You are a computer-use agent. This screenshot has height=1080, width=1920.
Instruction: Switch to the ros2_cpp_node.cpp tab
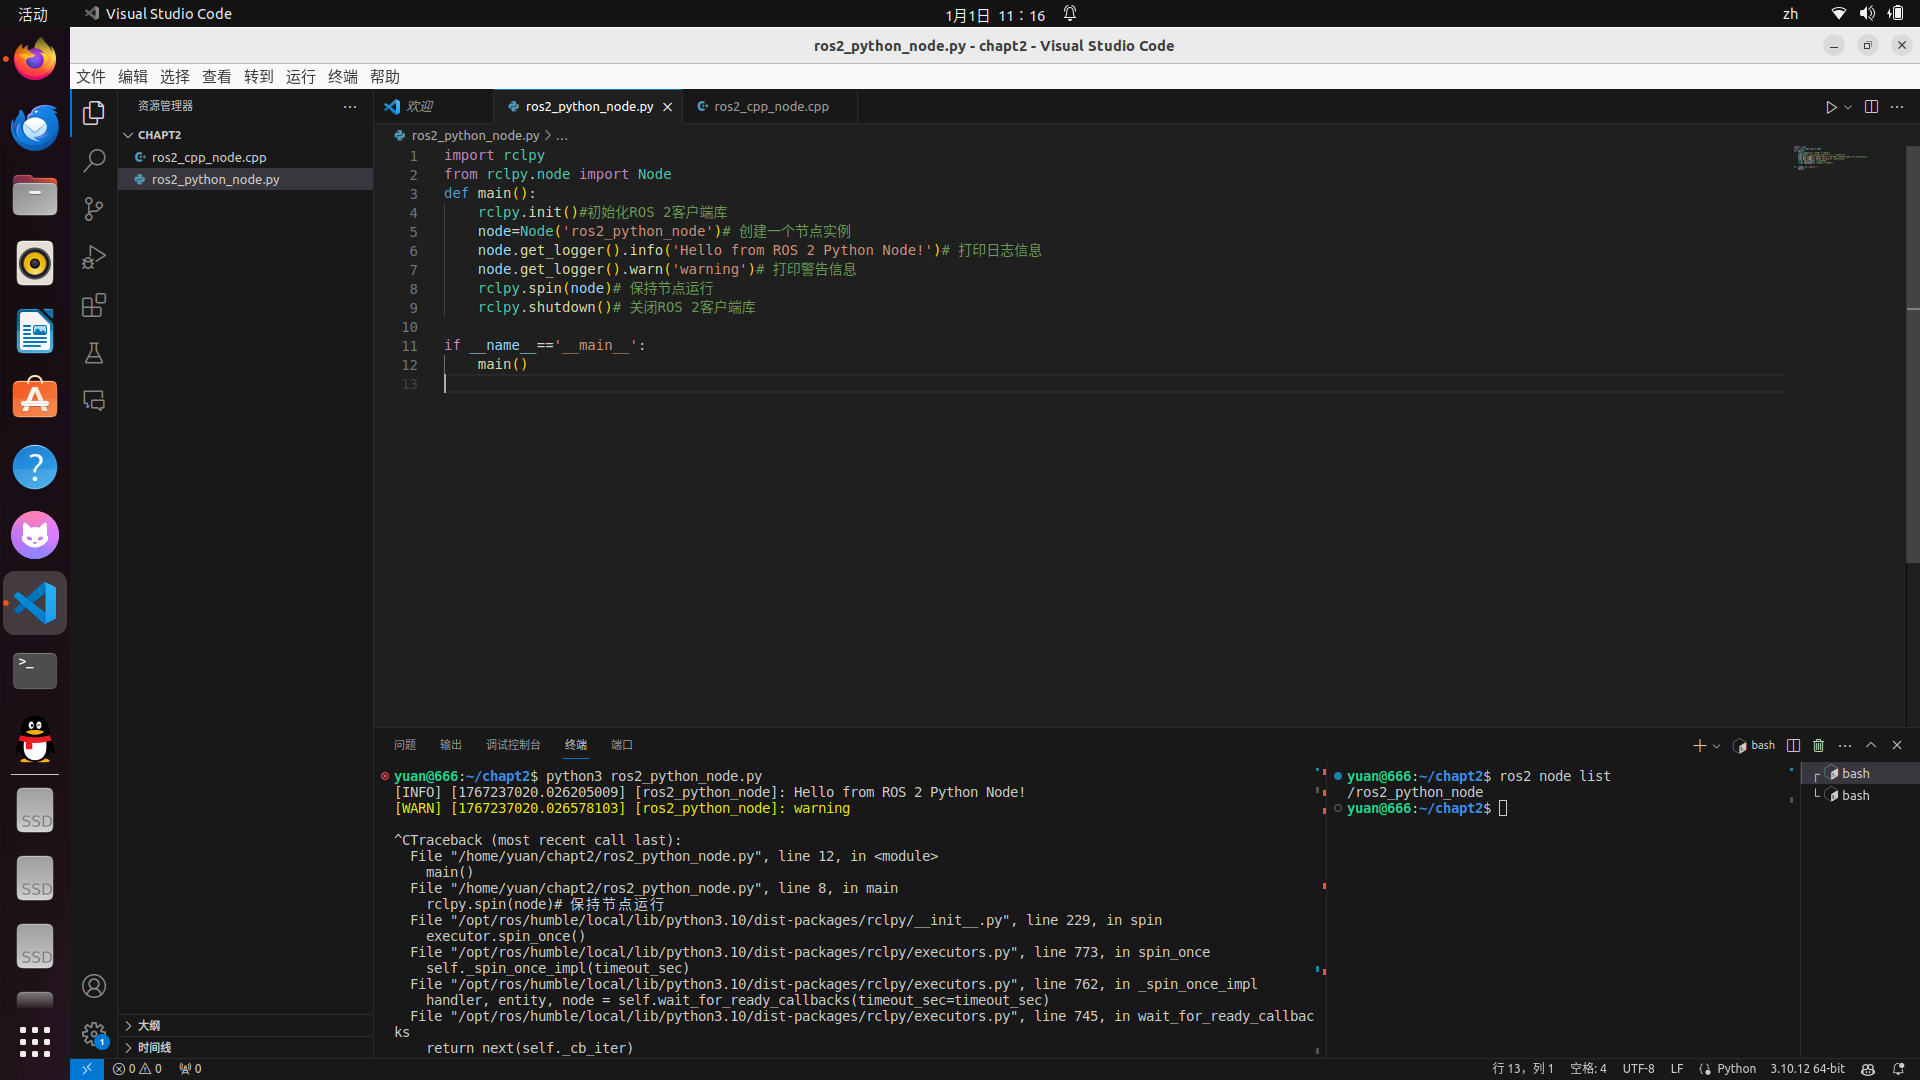tap(770, 107)
